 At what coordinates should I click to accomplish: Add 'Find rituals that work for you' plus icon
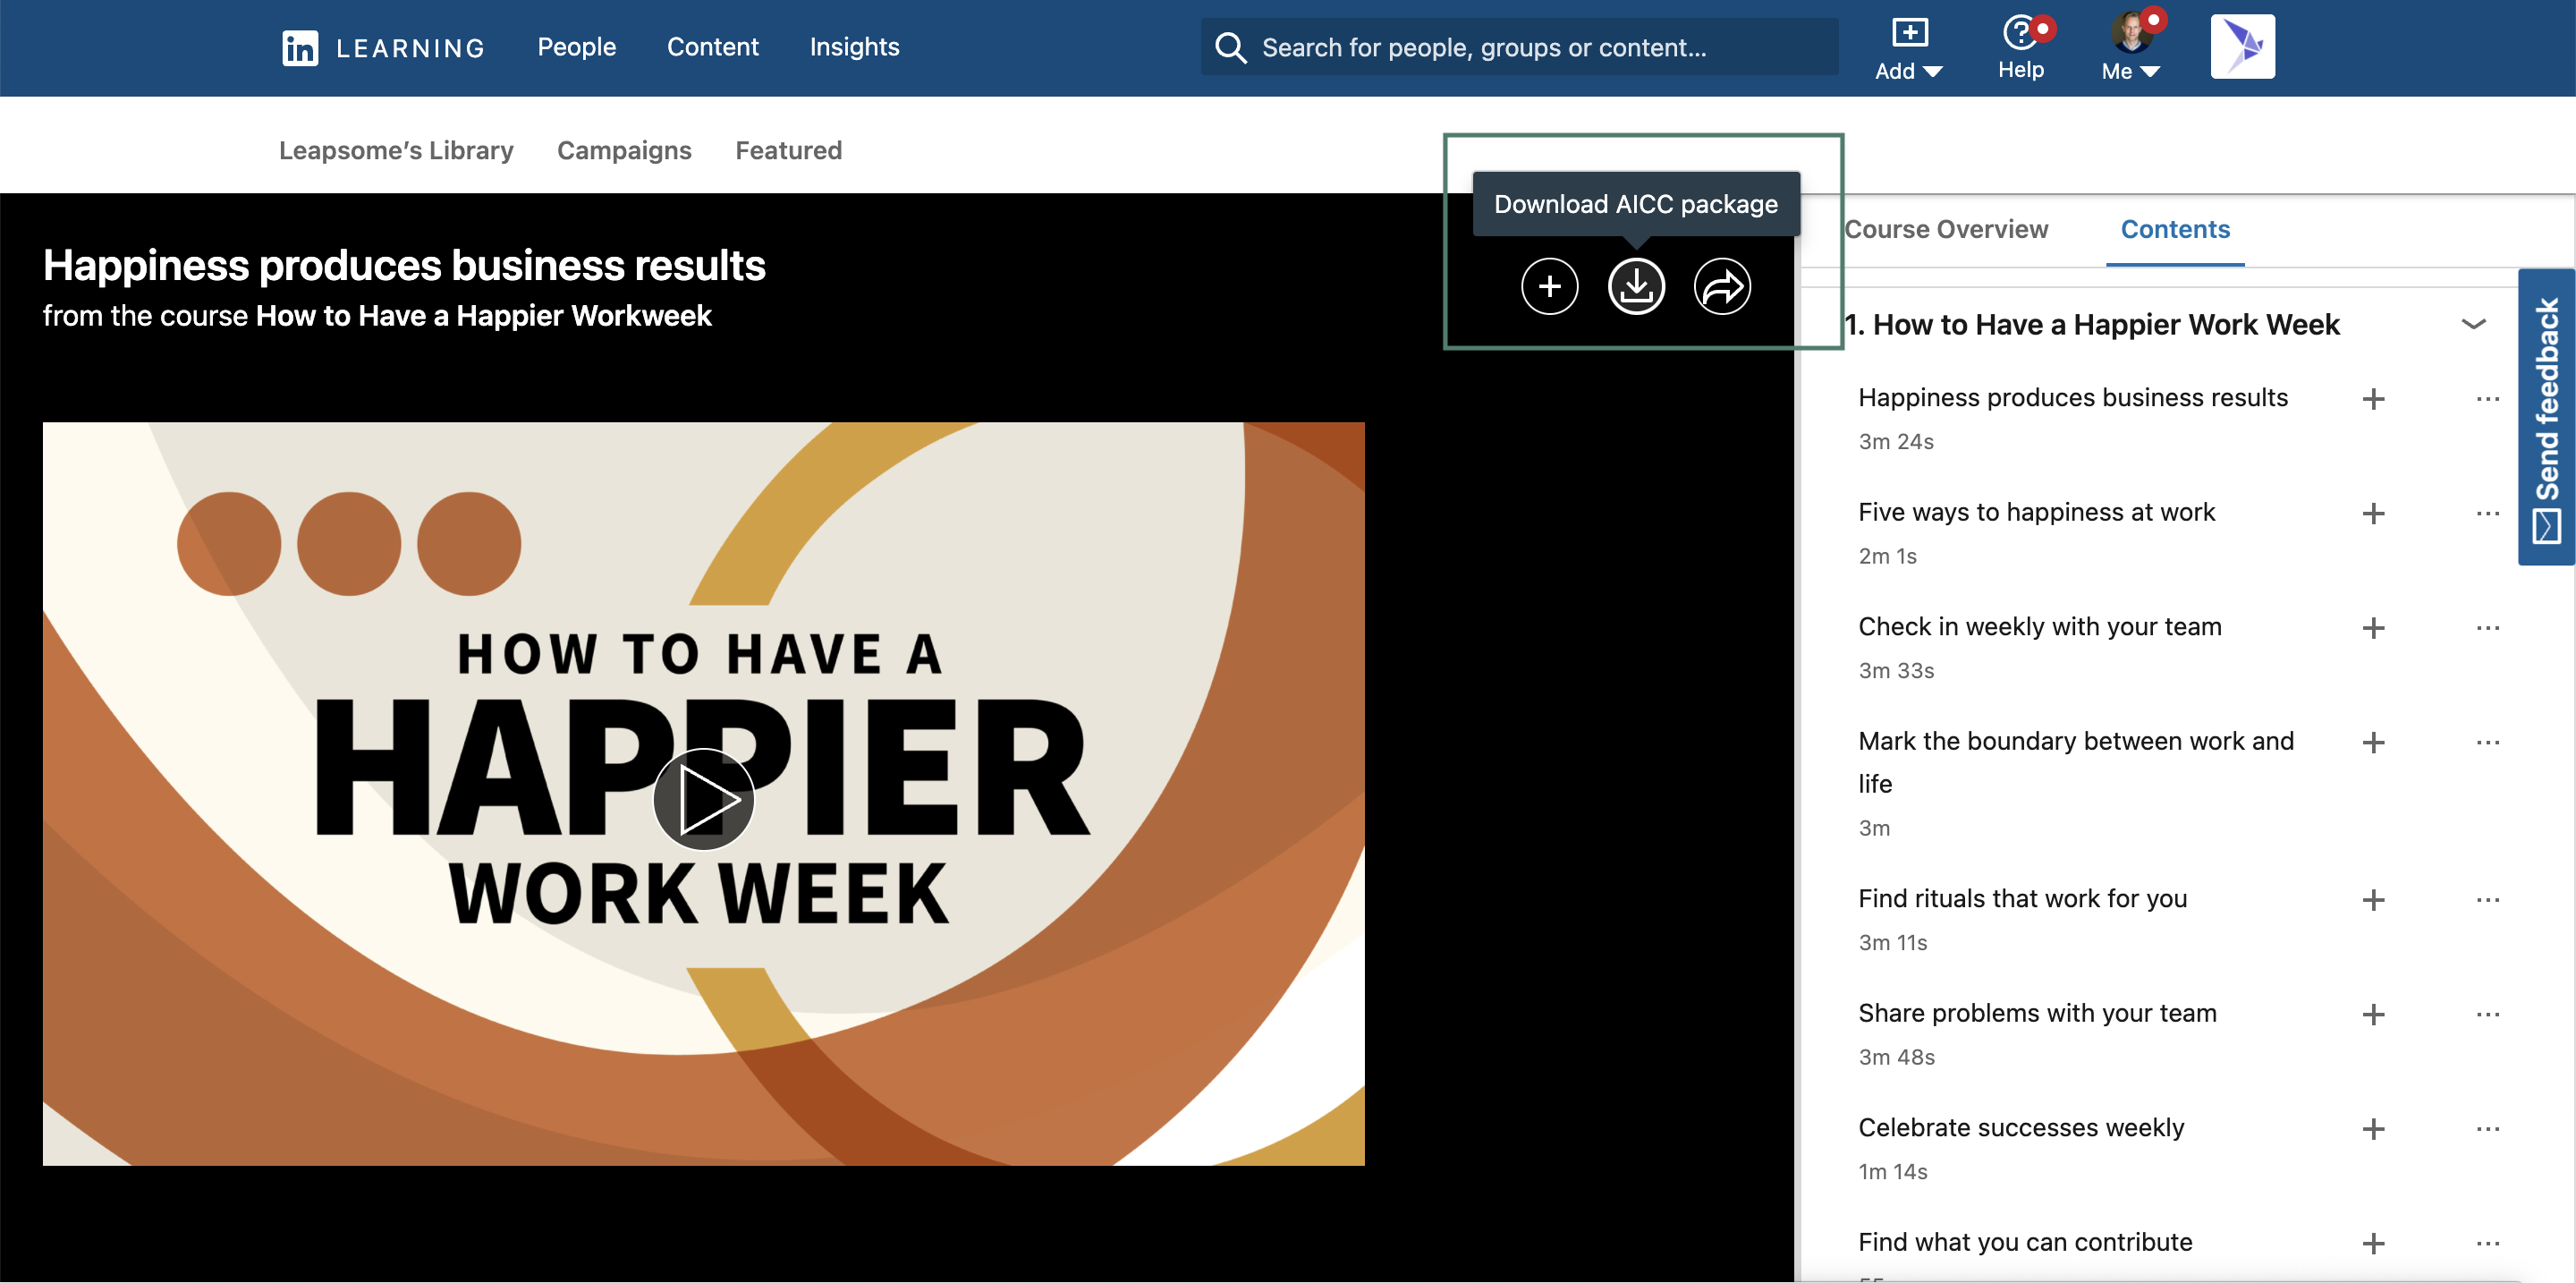pyautogui.click(x=2373, y=900)
